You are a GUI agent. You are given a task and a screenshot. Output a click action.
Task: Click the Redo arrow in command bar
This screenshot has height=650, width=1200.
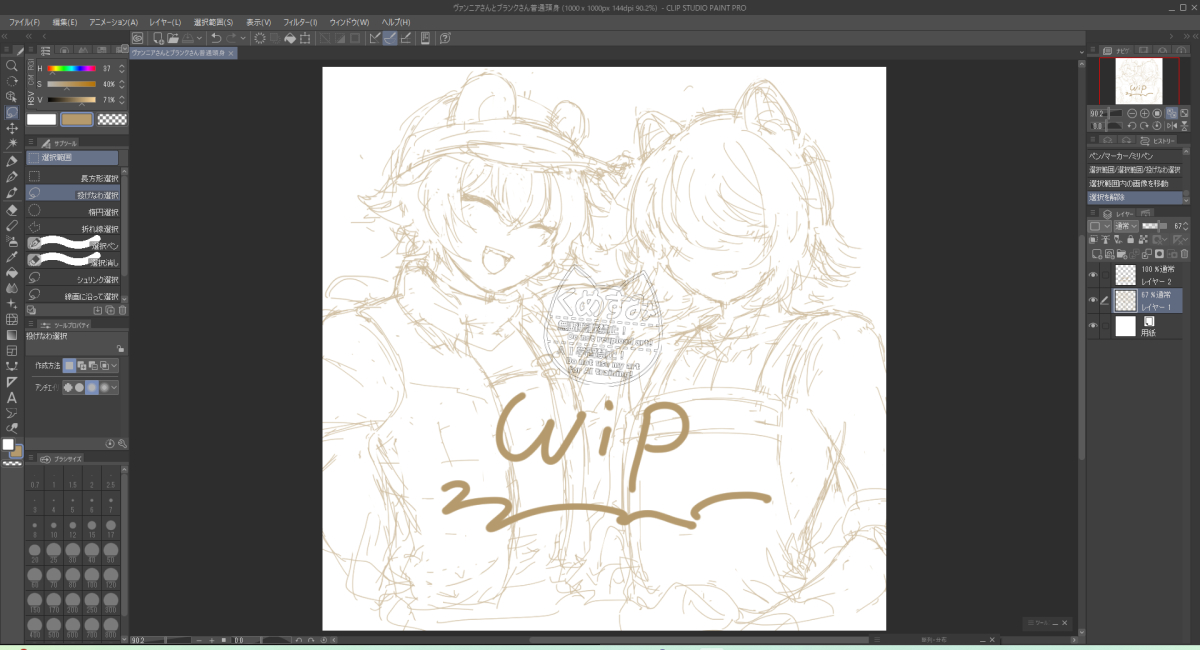tap(231, 38)
